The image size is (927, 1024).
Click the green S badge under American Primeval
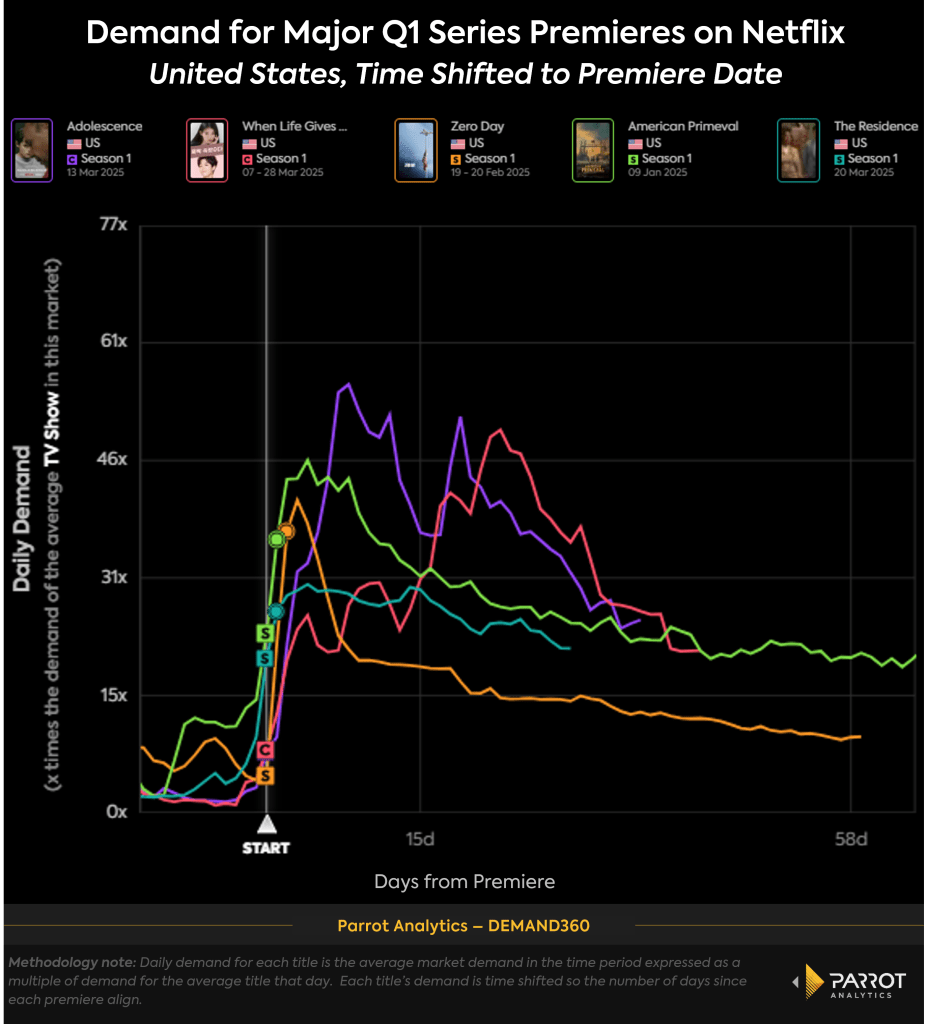(x=631, y=157)
